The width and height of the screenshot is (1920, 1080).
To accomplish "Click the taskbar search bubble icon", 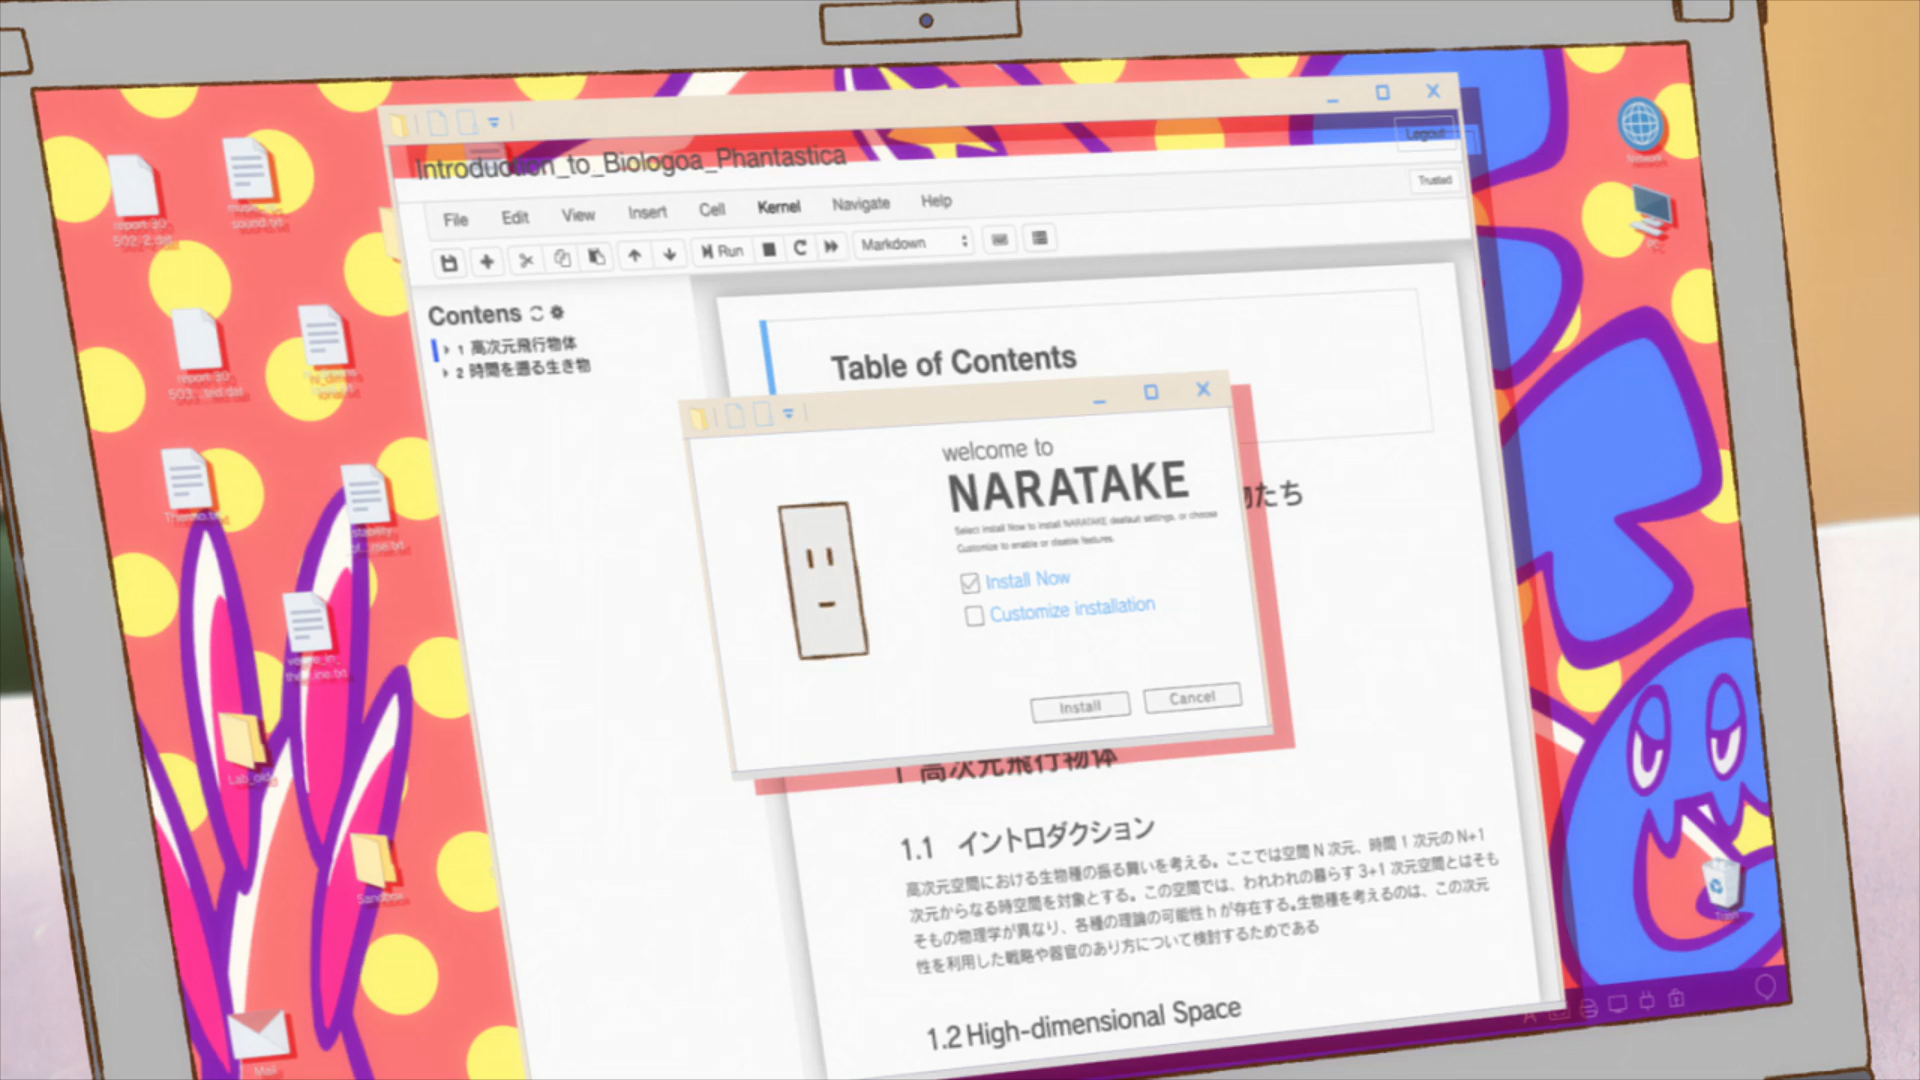I will click(1765, 988).
